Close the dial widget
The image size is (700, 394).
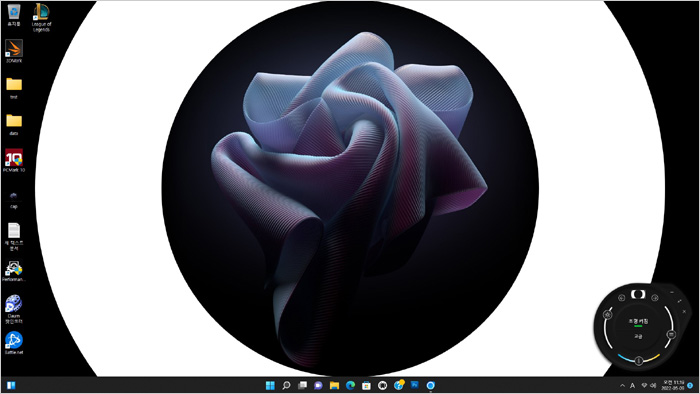pyautogui.click(x=684, y=311)
